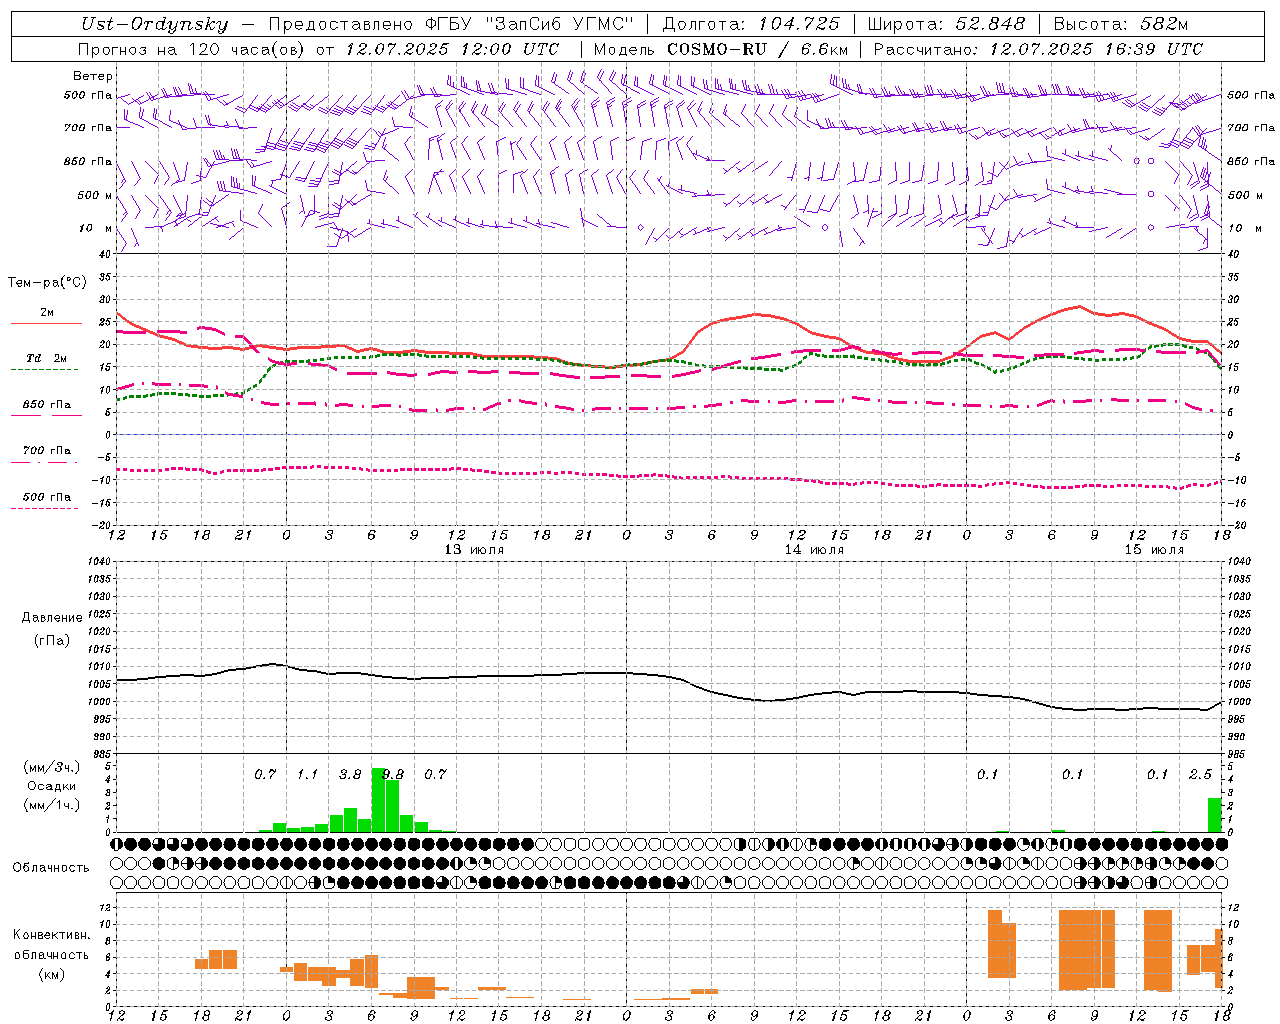
Task: Click the 'Td 2м' dew point legend label
Action: pos(47,358)
